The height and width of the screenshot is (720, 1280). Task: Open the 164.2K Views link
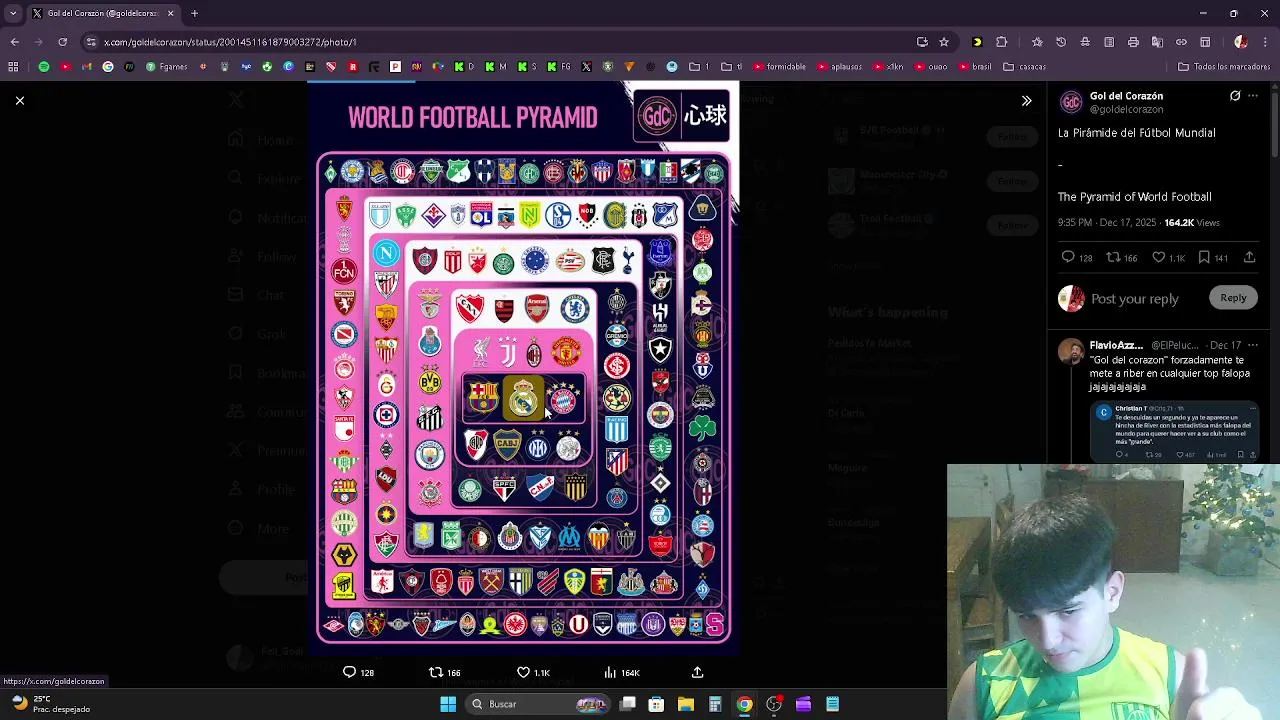pyautogui.click(x=1191, y=223)
